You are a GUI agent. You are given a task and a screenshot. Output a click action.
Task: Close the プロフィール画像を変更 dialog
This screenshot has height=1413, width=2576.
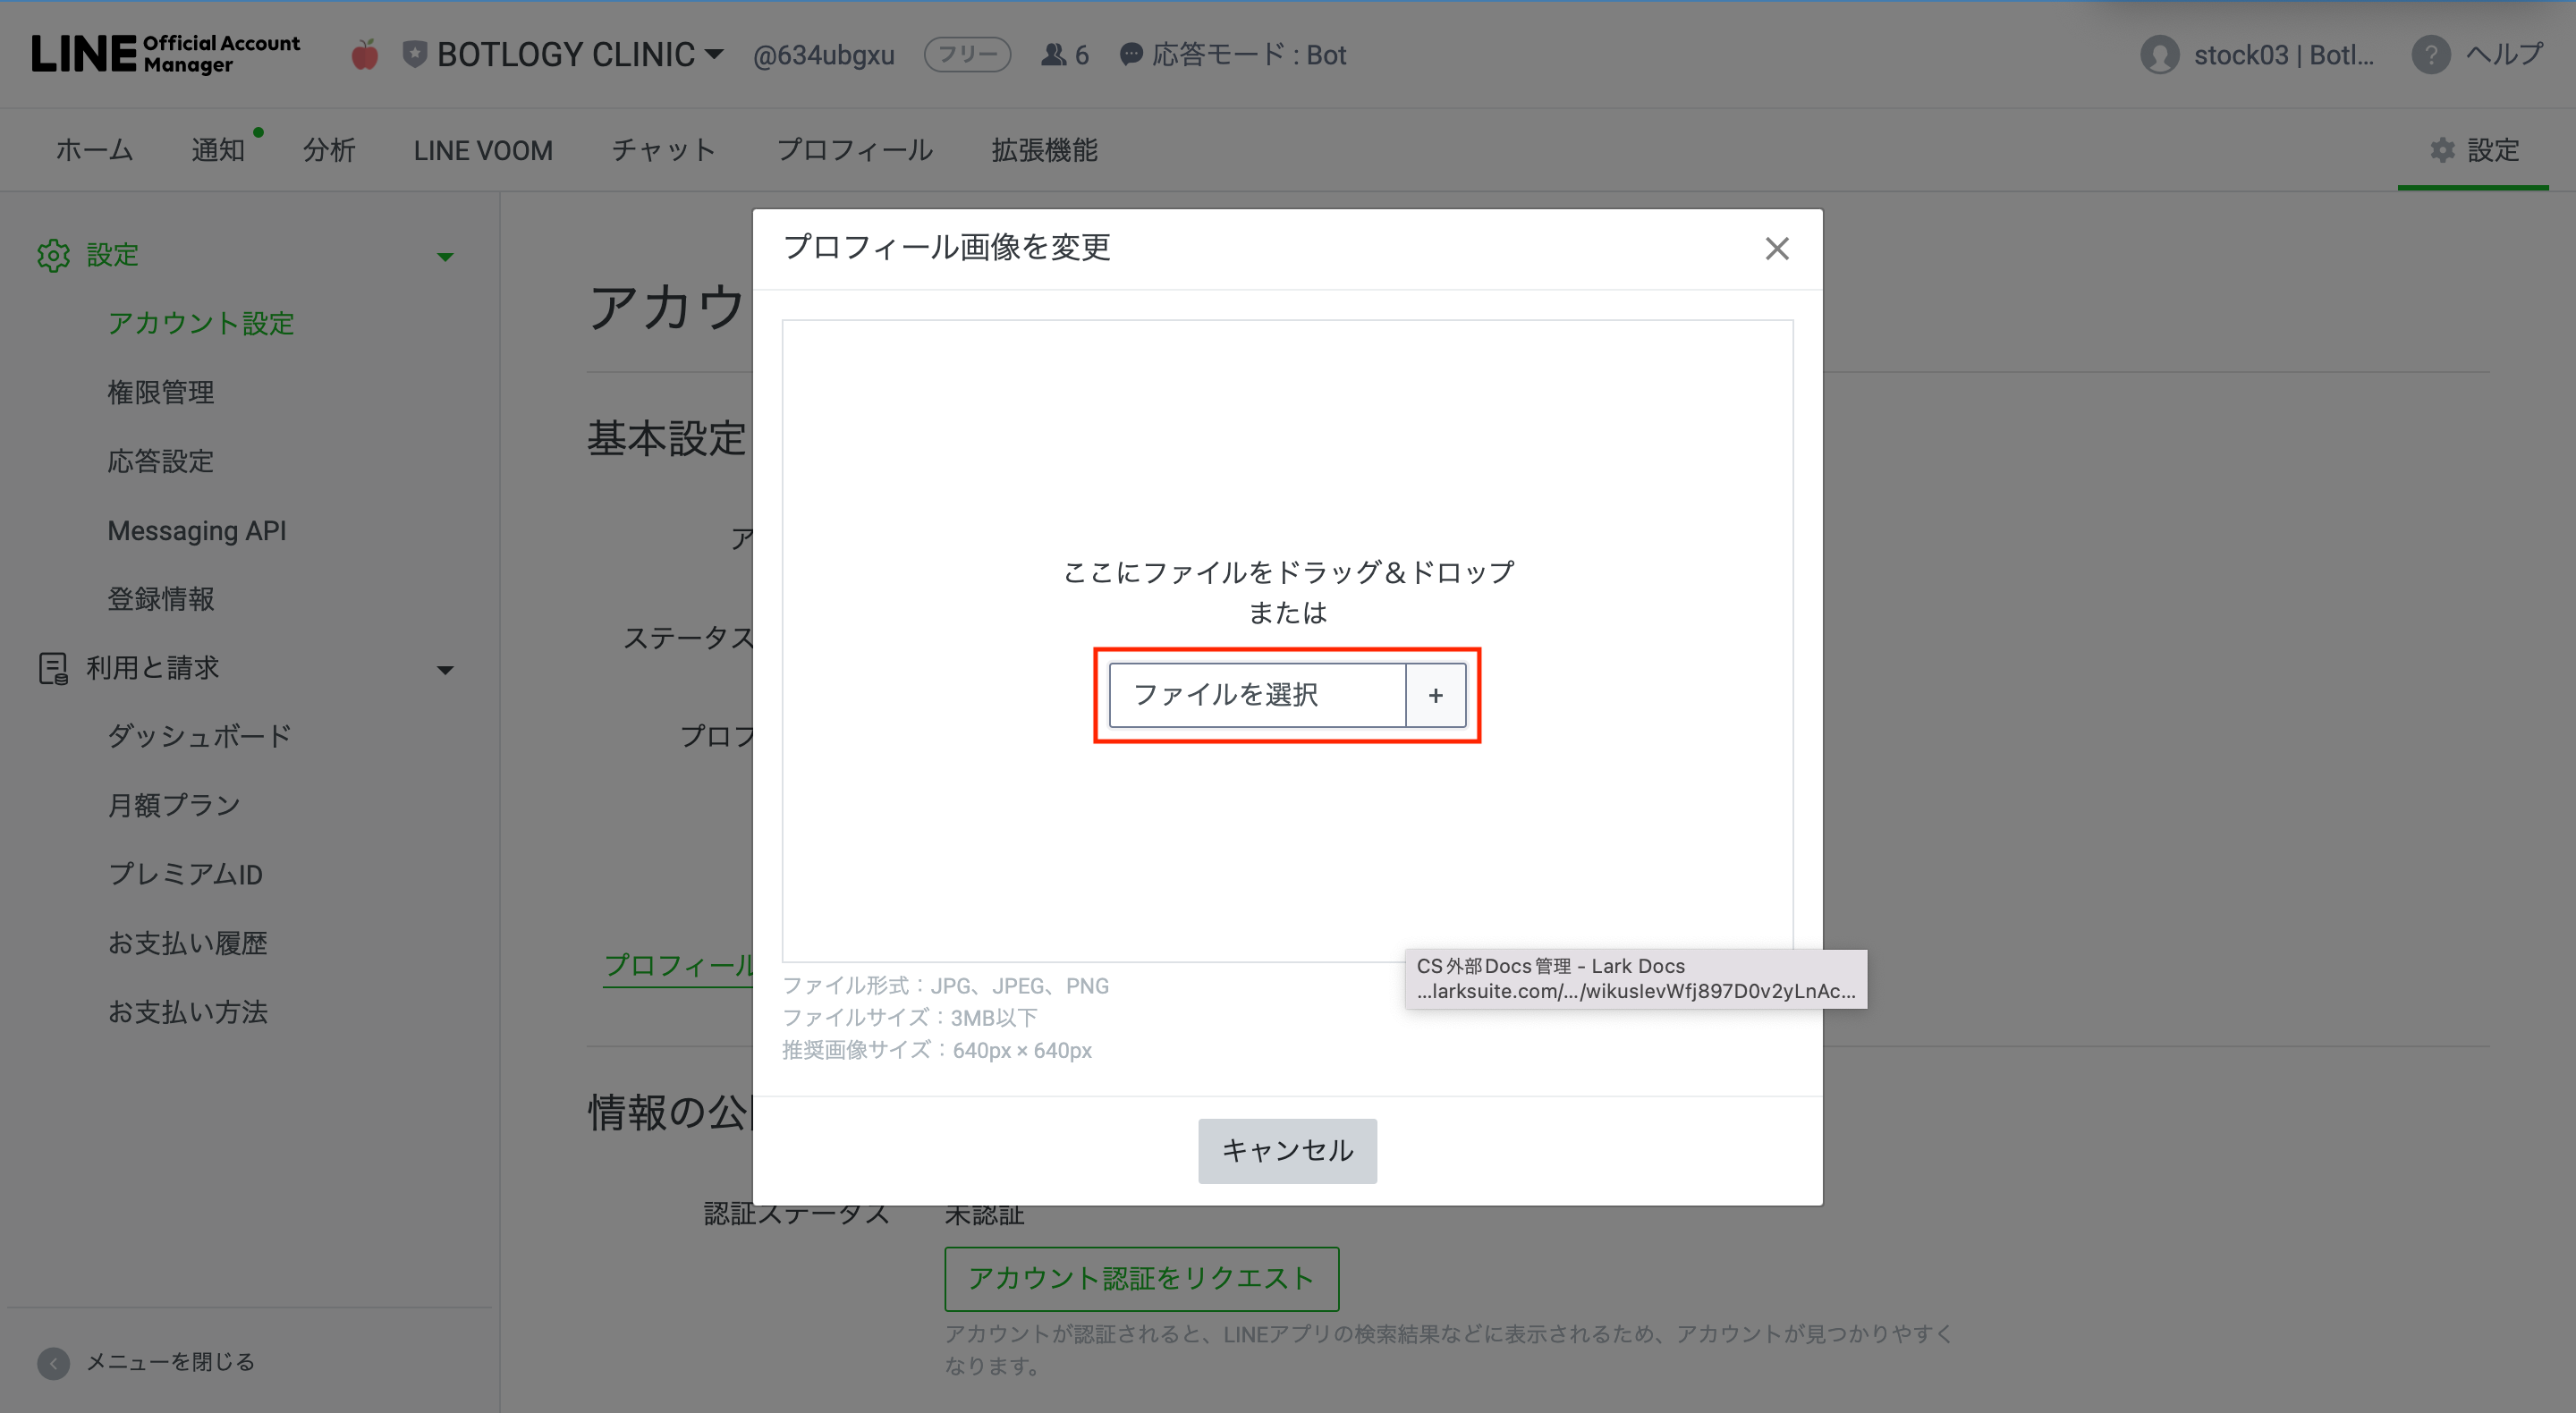(x=1776, y=248)
